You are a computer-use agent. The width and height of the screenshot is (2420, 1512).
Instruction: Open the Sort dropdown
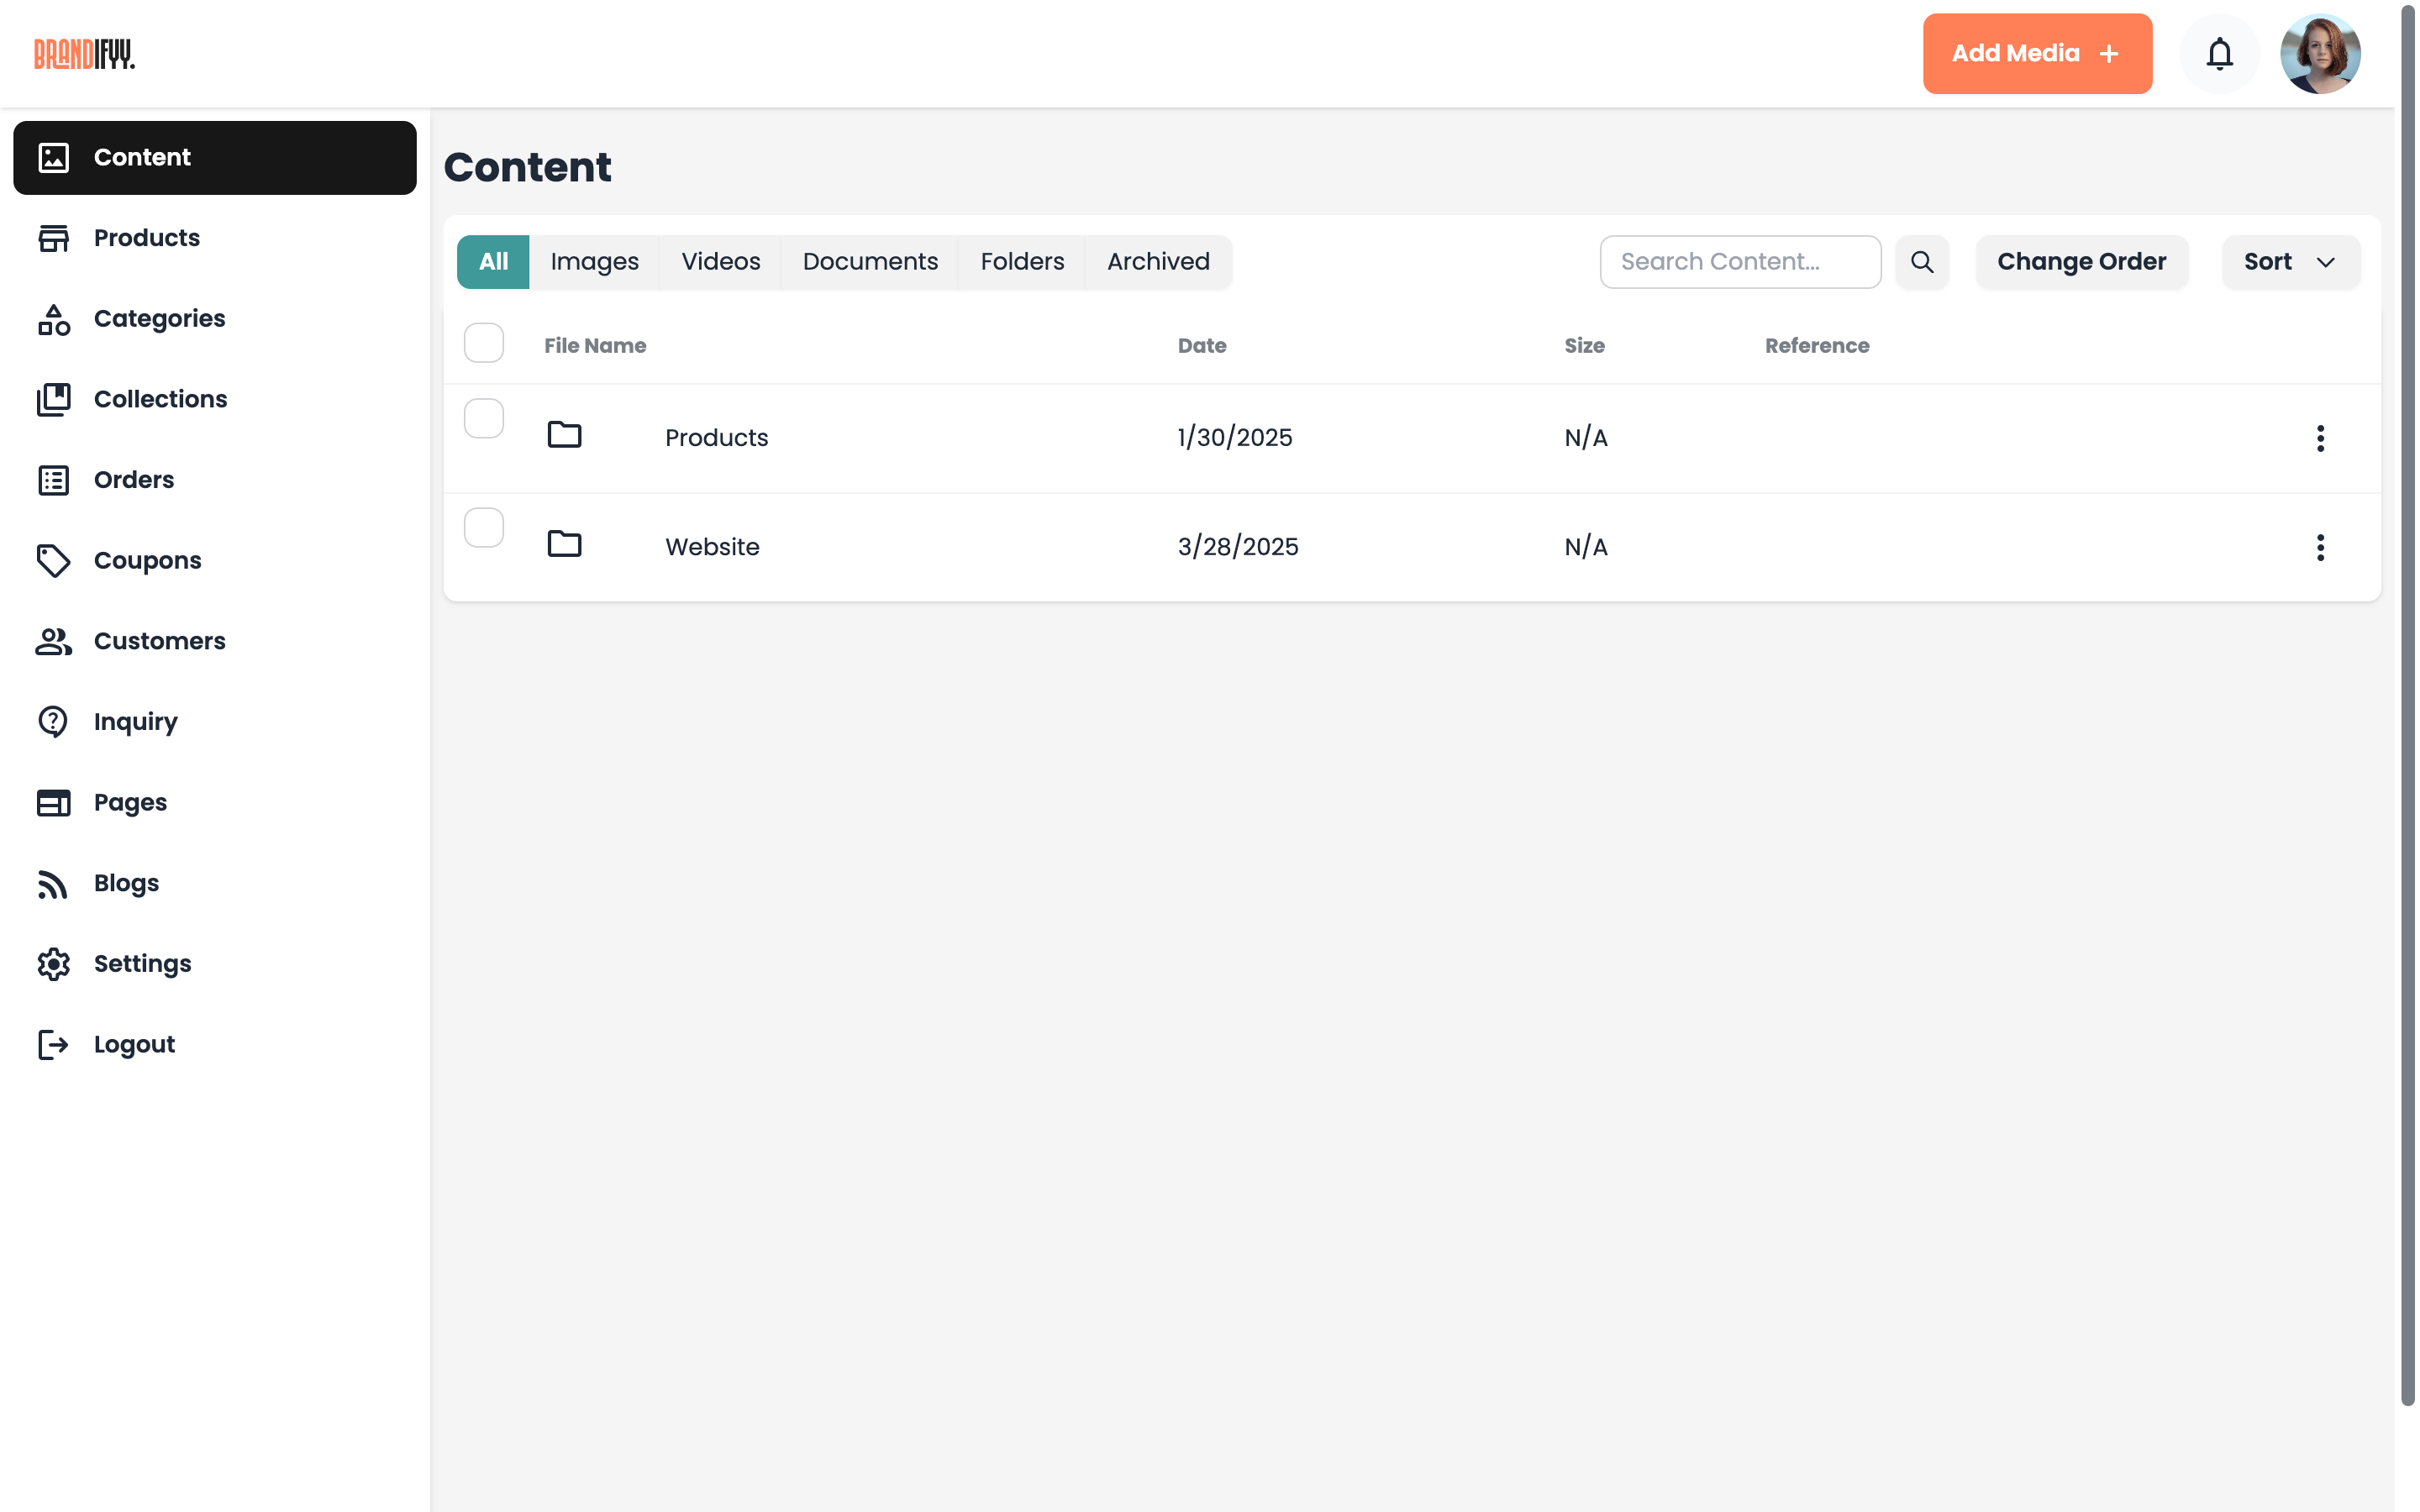click(x=2290, y=261)
